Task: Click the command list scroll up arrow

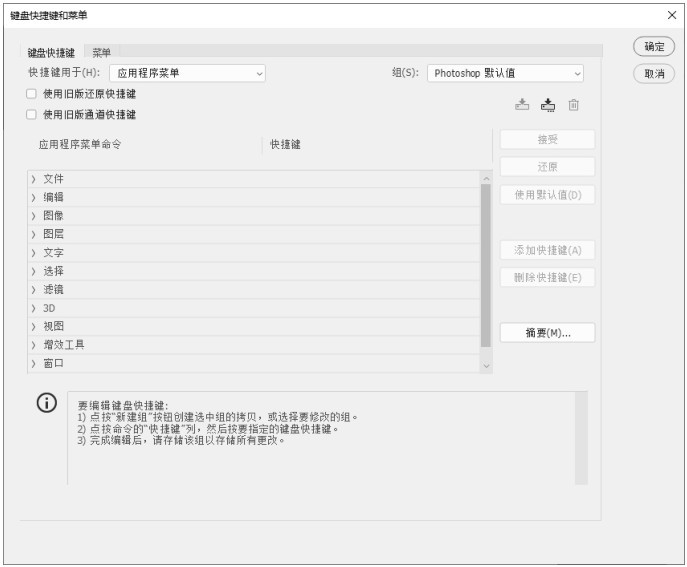Action: (x=485, y=178)
